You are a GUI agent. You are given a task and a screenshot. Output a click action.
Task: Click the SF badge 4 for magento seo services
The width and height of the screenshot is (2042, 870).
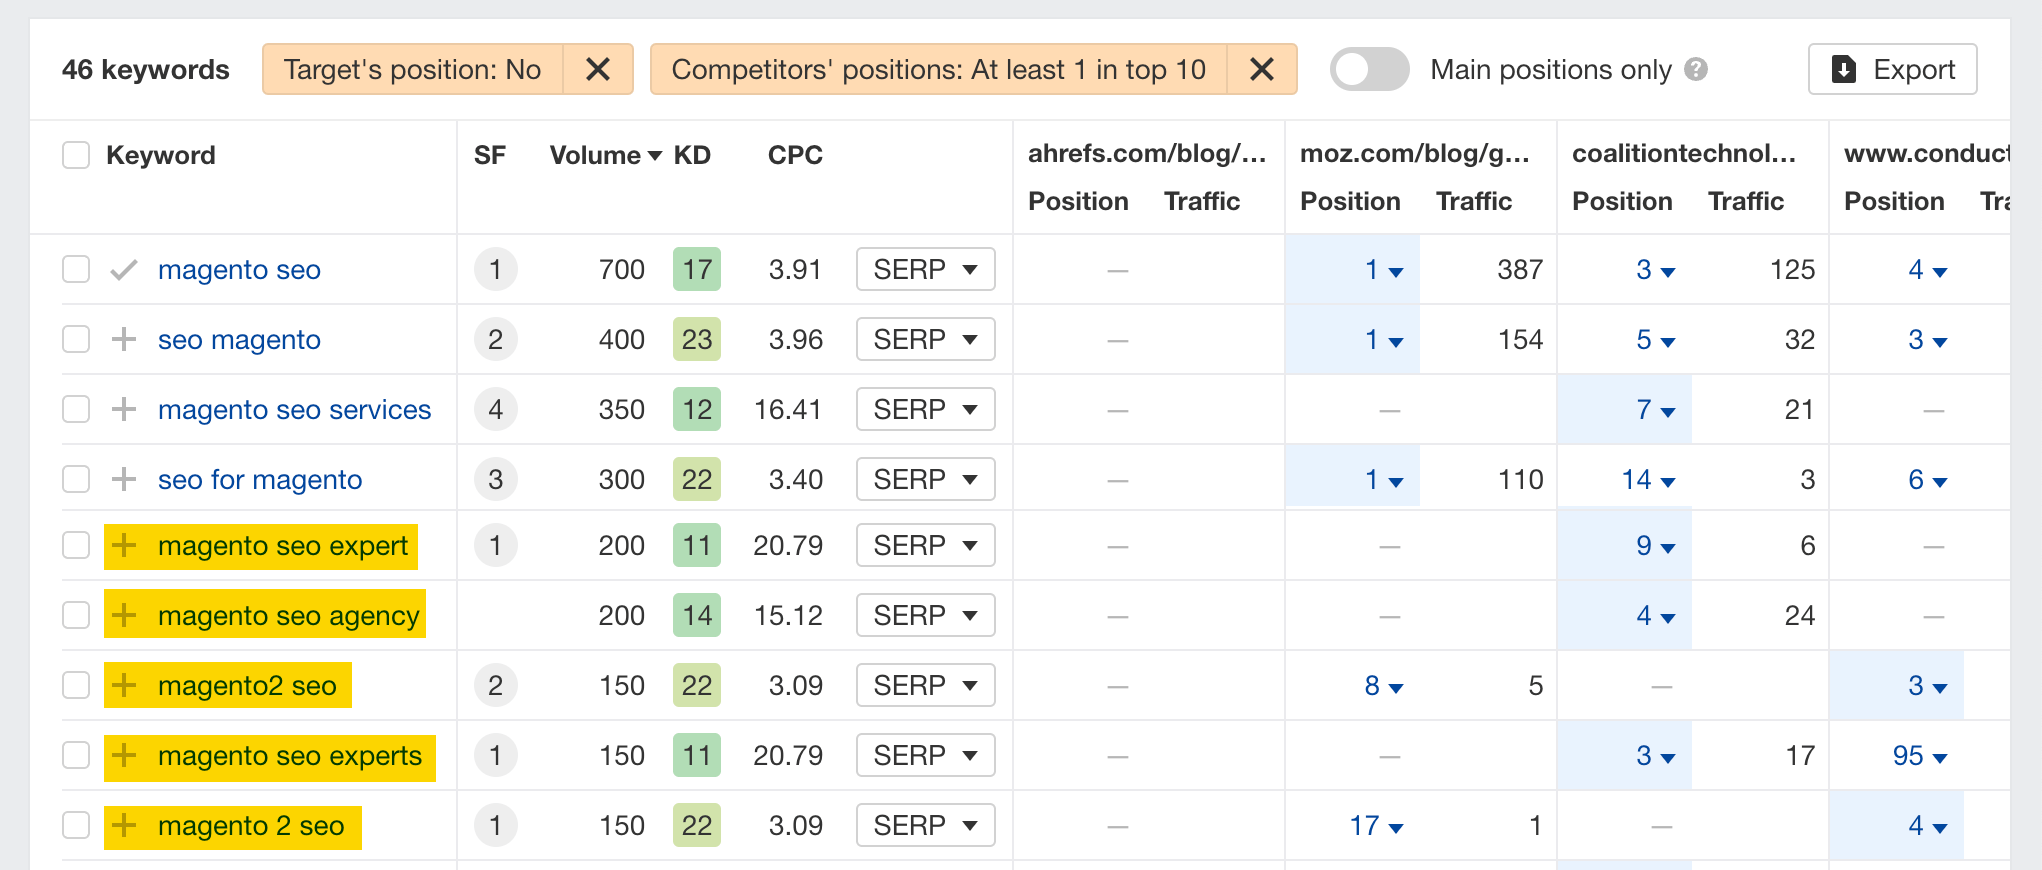(x=495, y=409)
